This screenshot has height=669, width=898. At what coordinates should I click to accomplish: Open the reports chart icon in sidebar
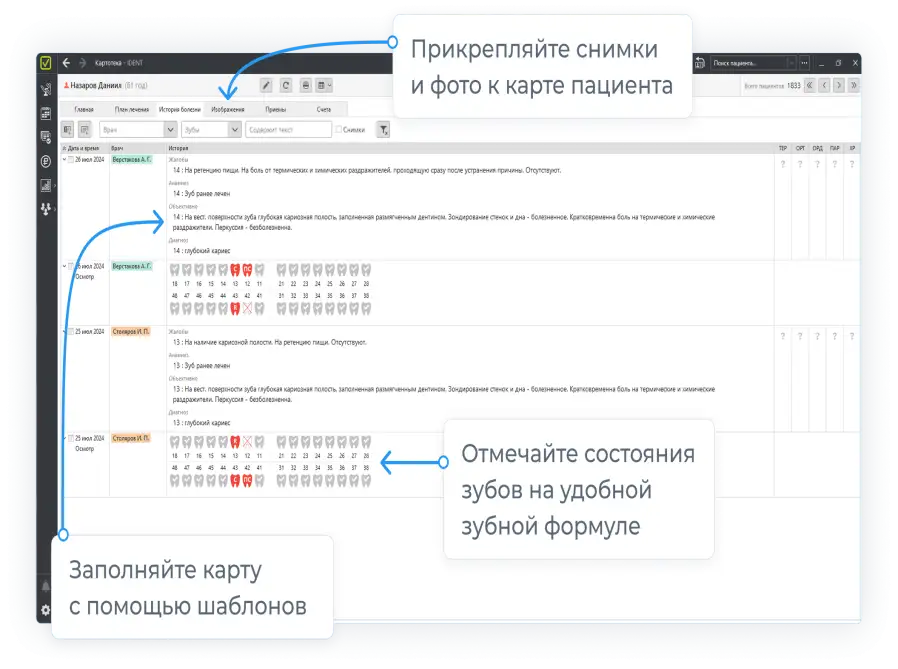tap(46, 185)
